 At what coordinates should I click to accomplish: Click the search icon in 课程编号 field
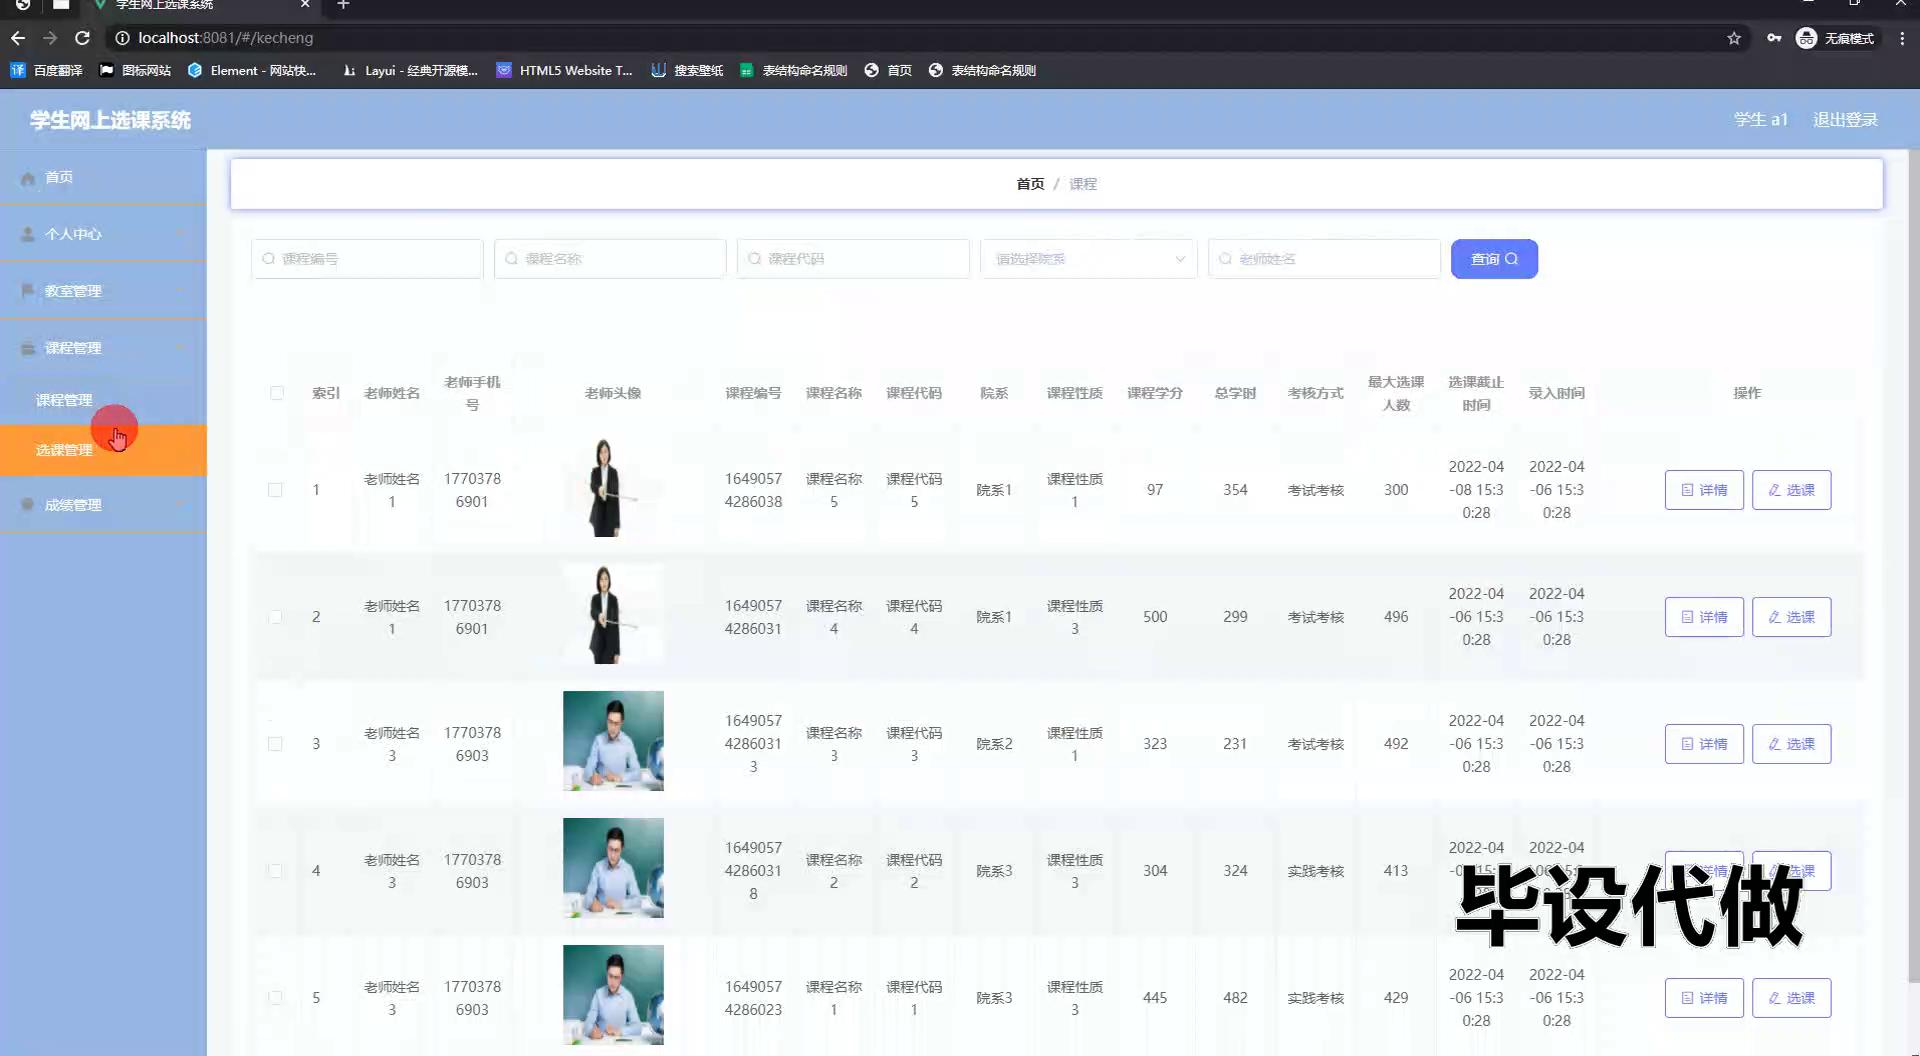(268, 259)
